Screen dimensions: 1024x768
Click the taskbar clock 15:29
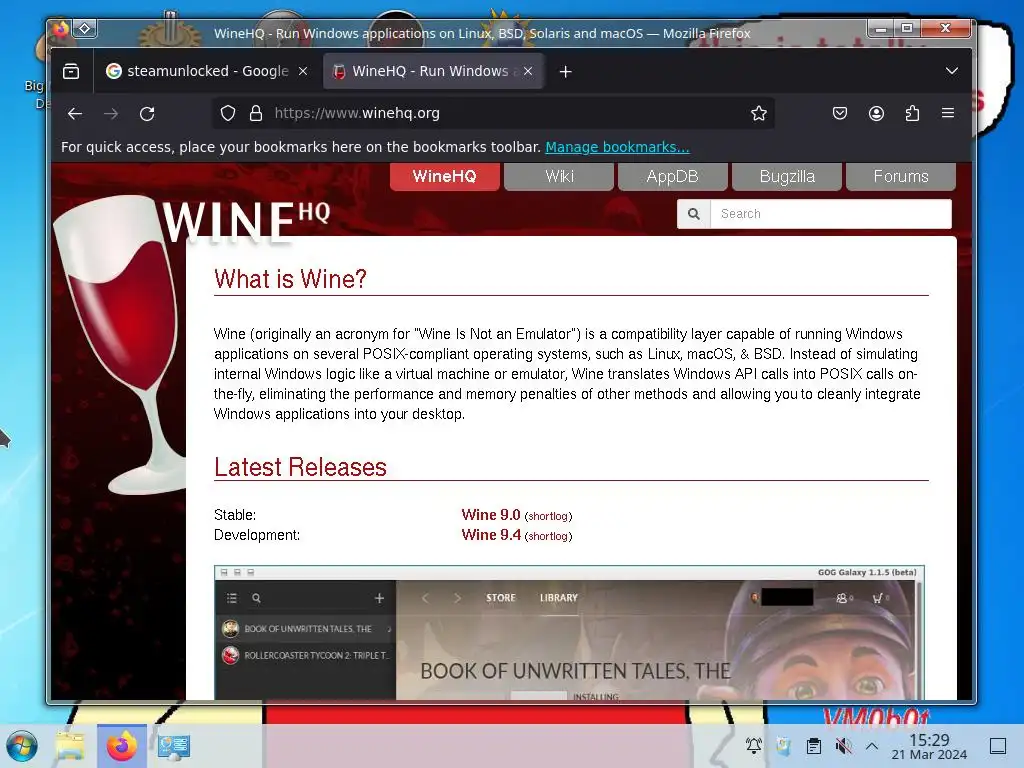(x=929, y=740)
